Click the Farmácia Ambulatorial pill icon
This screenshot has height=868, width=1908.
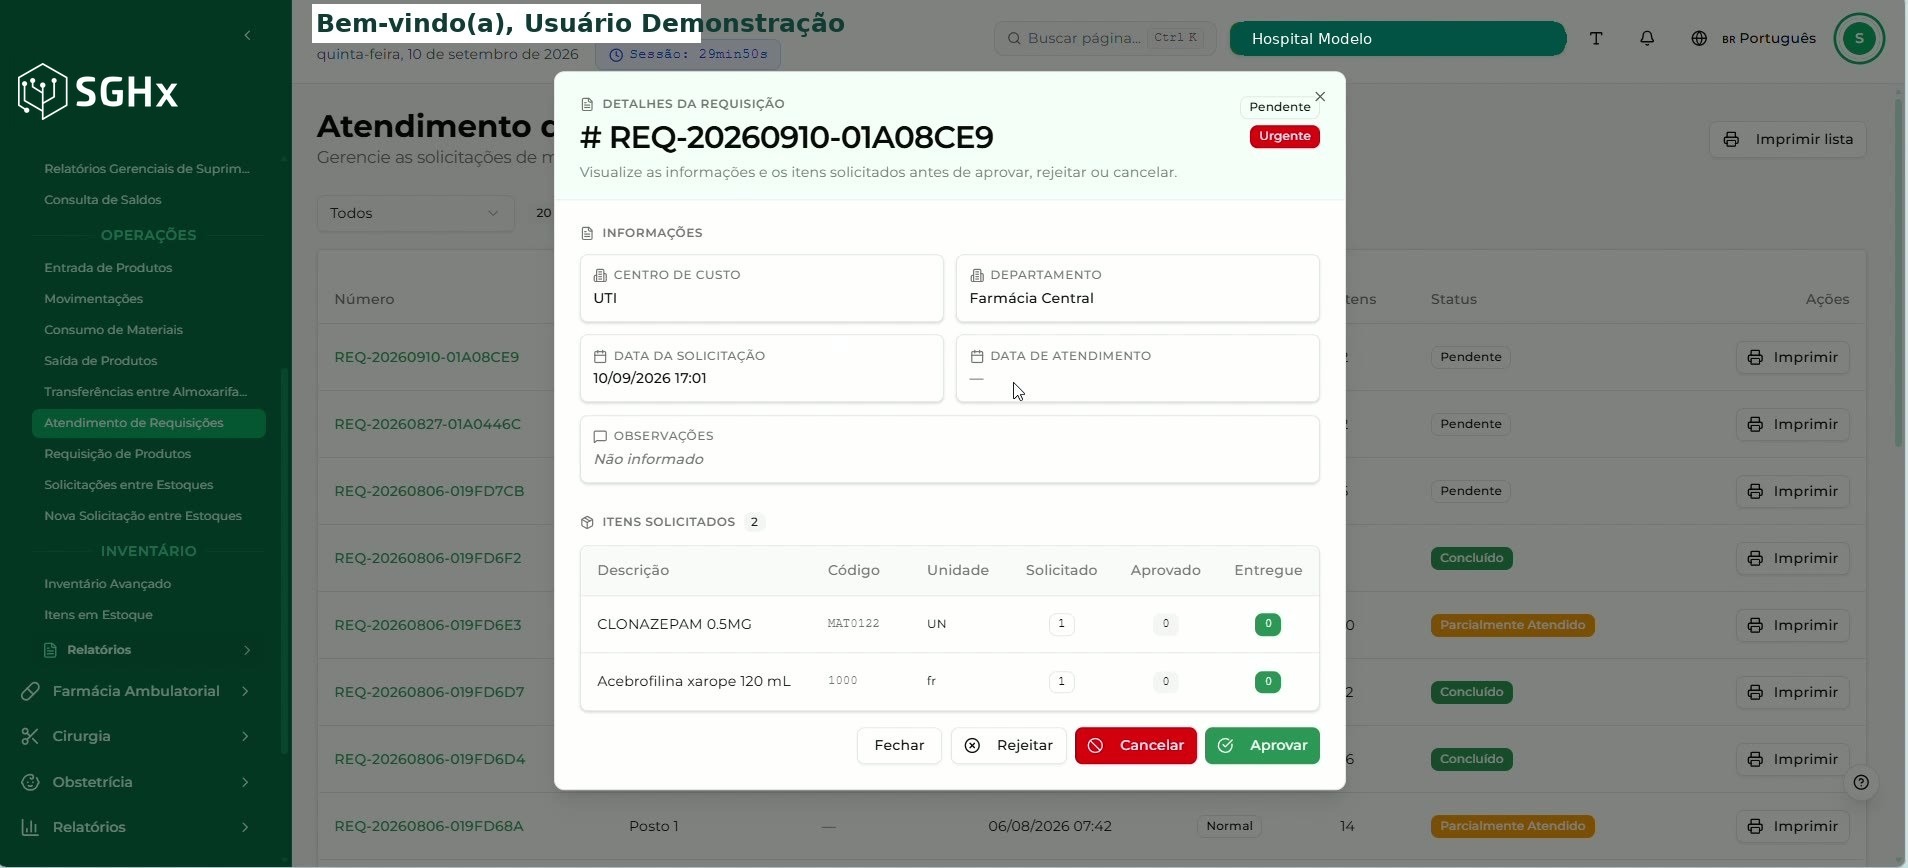pos(30,691)
